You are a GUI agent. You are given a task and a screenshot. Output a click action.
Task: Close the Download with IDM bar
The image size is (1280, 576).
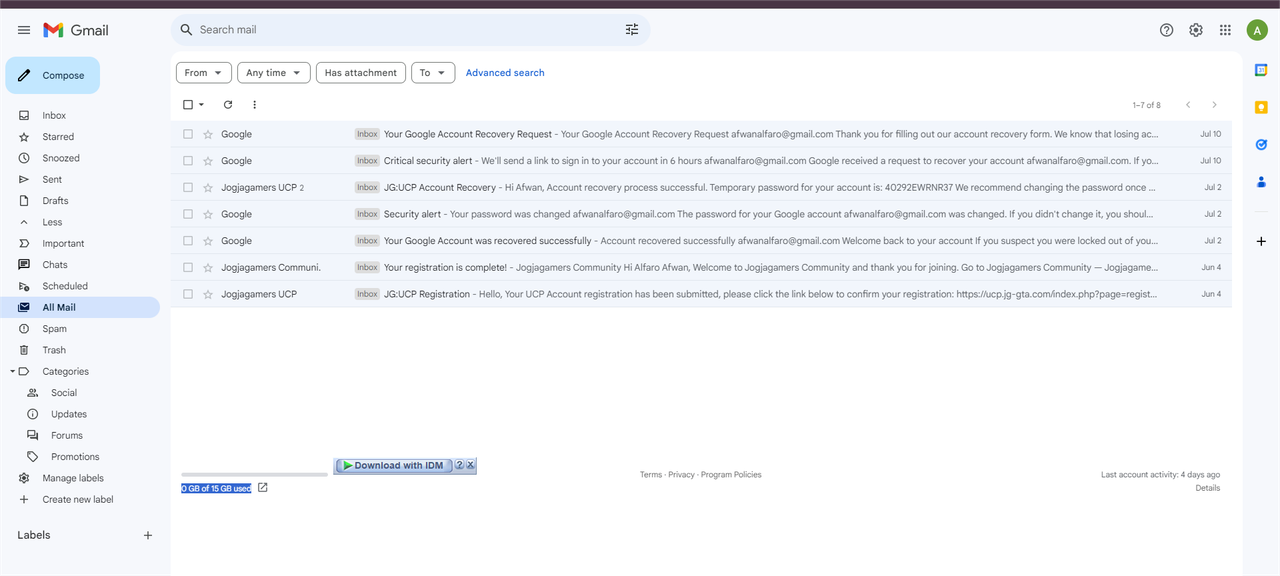470,465
